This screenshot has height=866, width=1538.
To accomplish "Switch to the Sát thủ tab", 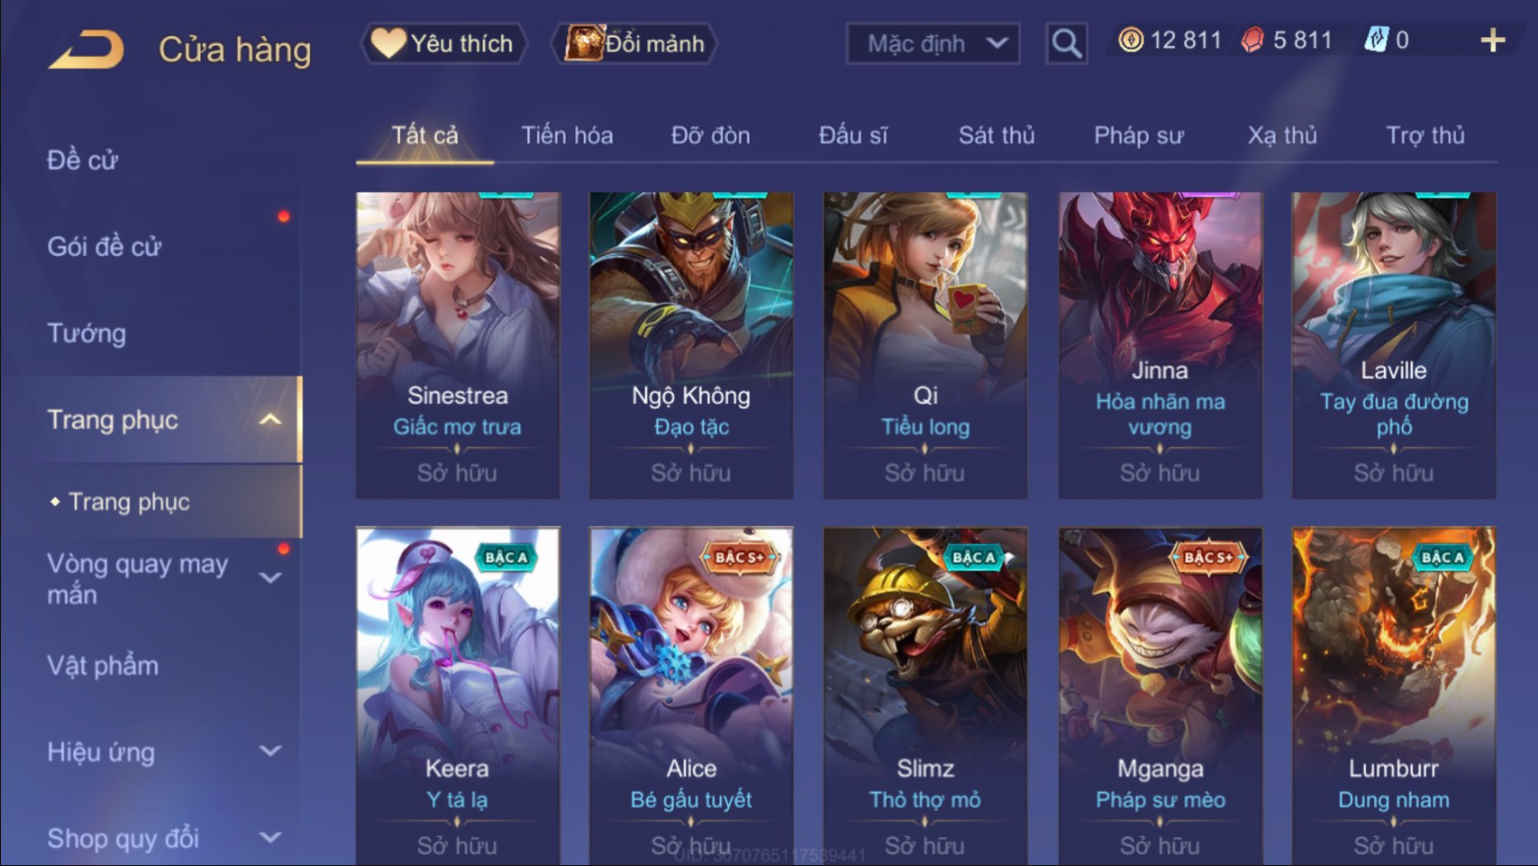I will point(996,136).
